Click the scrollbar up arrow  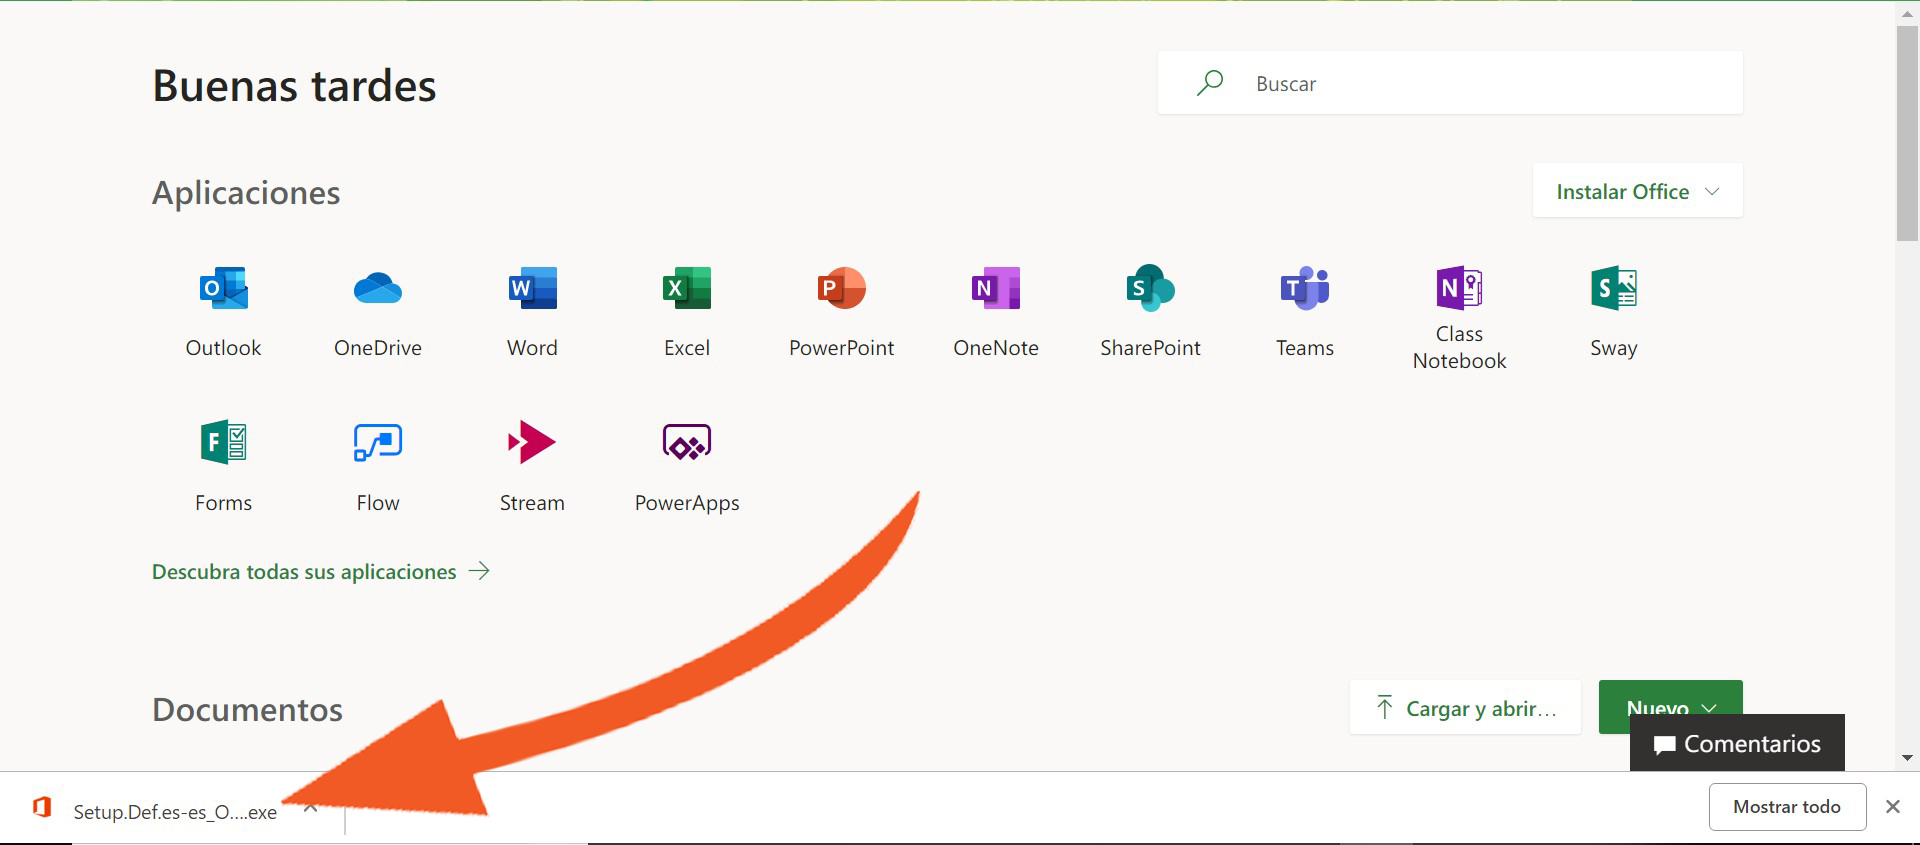pos(1907,13)
